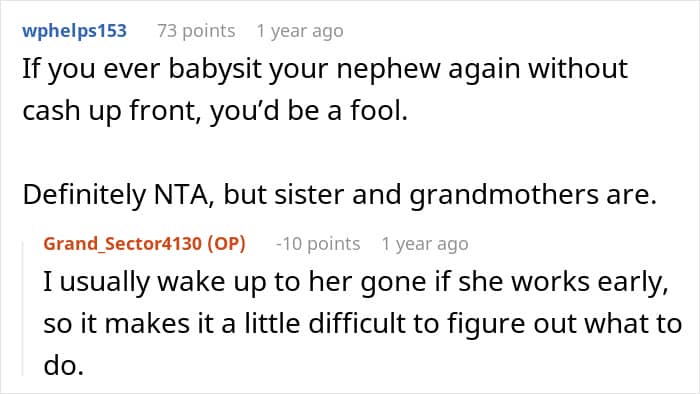
Task: Click the line "cash up front, you'd be a fool."
Action: coord(215,111)
